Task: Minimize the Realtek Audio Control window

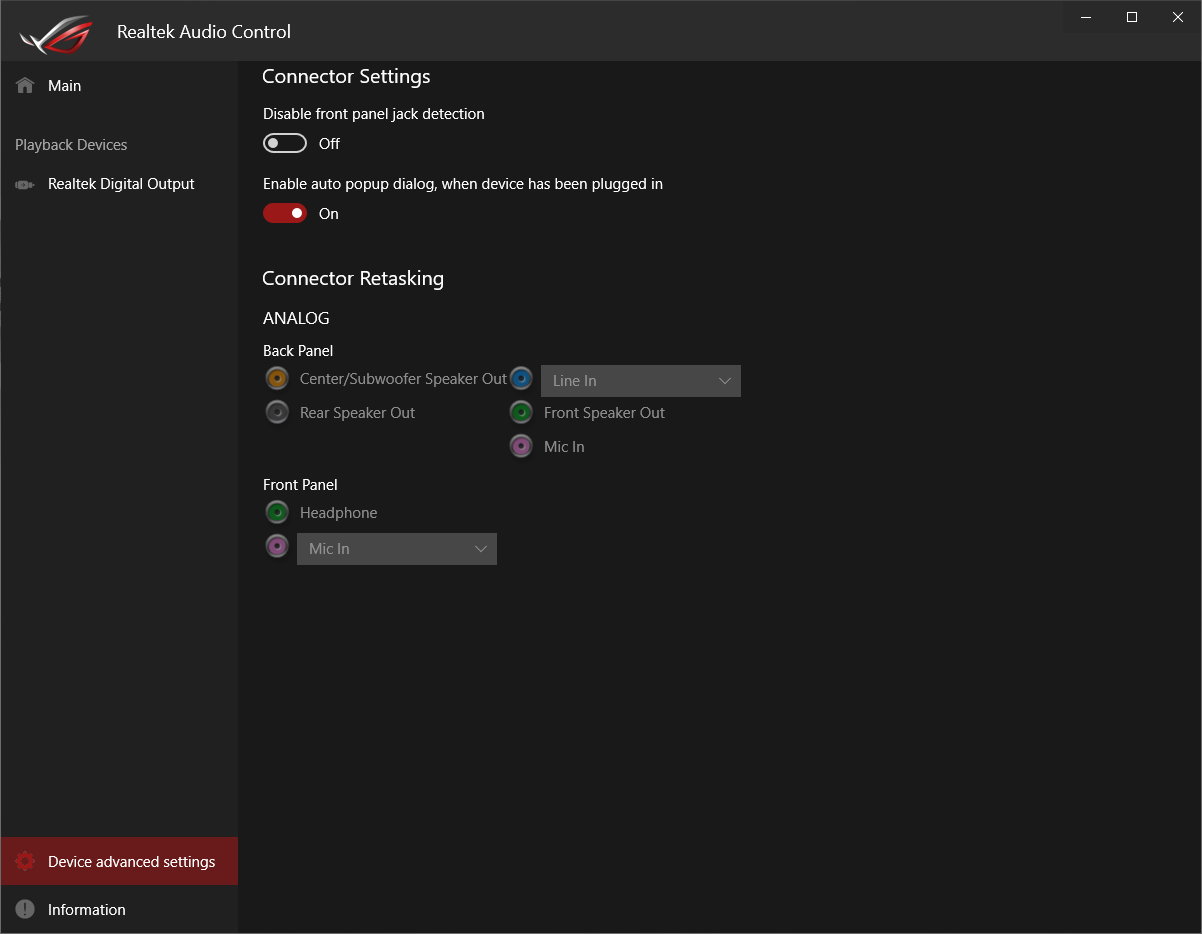Action: click(x=1086, y=17)
